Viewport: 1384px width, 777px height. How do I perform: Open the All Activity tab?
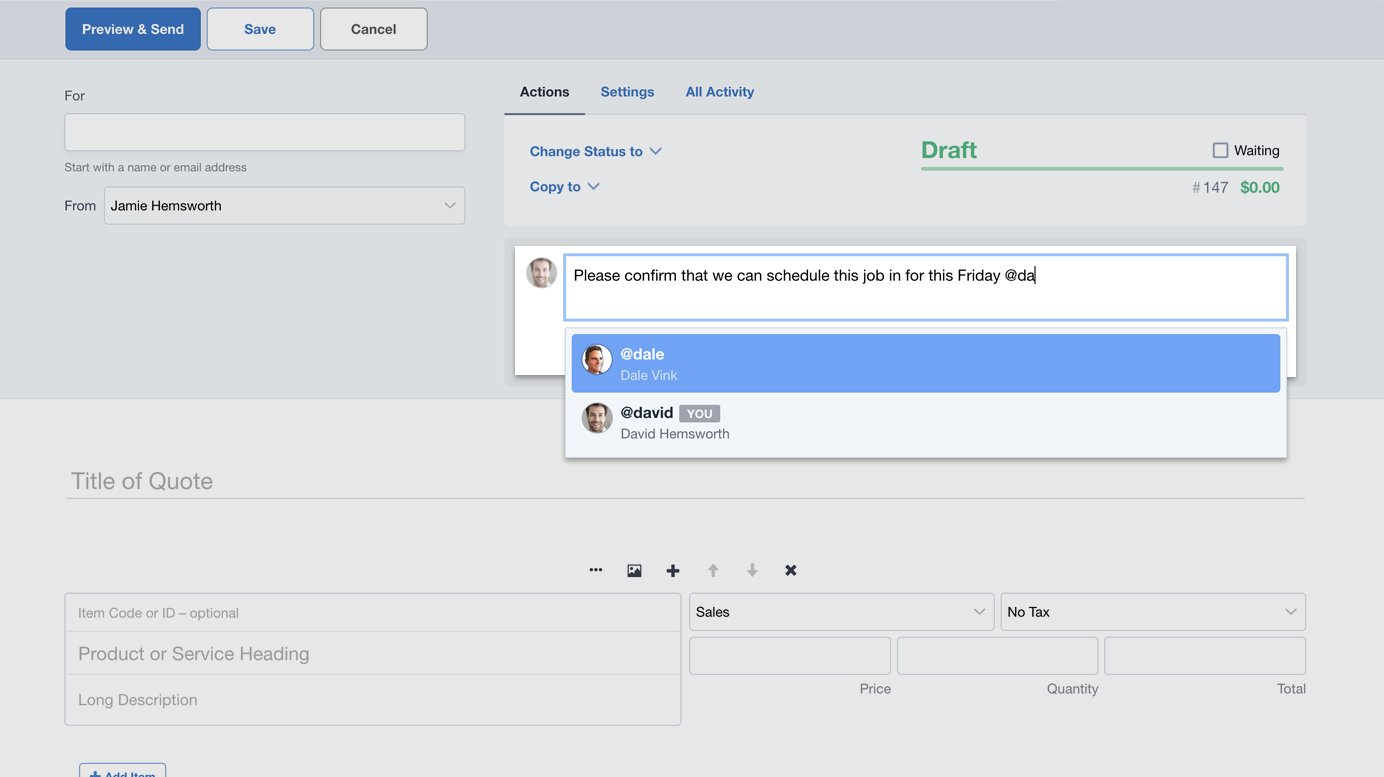[x=719, y=91]
